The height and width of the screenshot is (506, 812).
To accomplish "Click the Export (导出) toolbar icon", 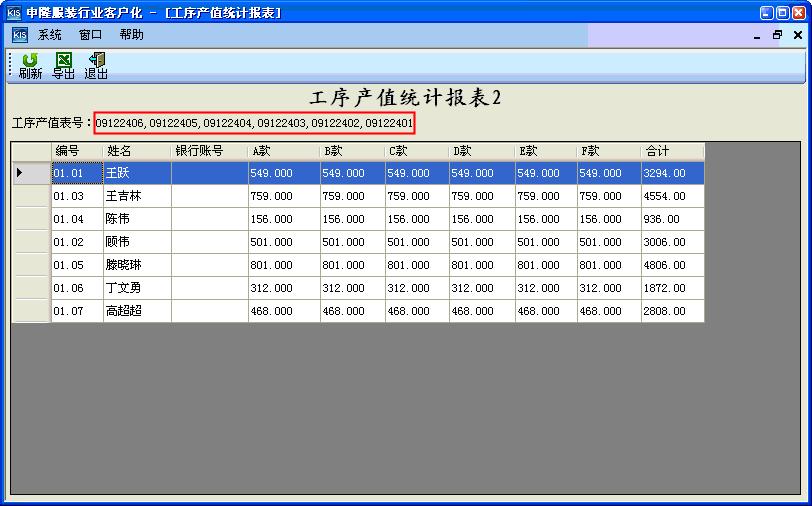I will (x=63, y=66).
